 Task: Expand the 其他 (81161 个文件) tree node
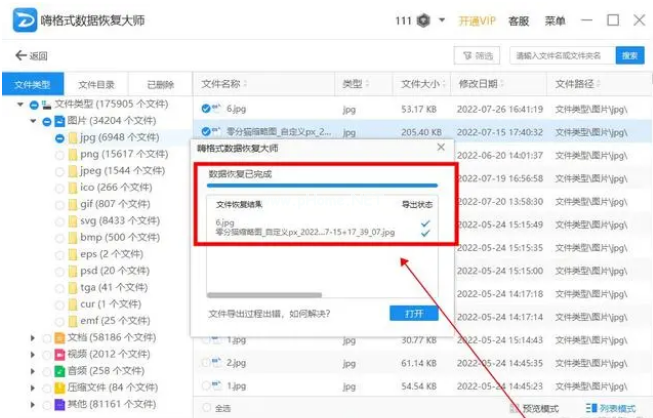[x=34, y=403]
